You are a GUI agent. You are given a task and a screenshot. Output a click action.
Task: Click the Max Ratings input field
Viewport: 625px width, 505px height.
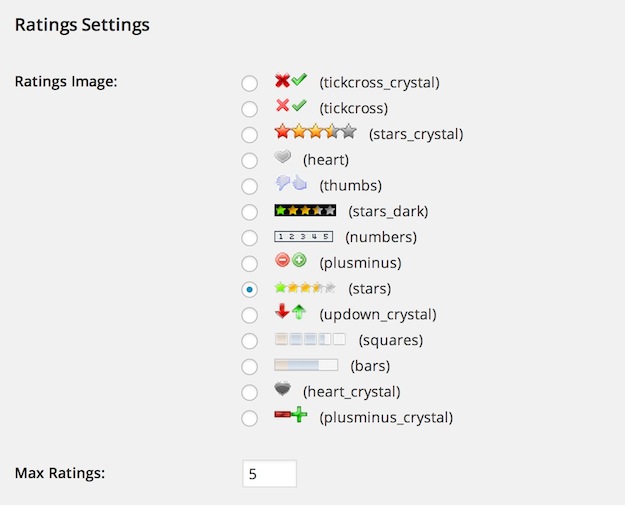click(x=269, y=474)
